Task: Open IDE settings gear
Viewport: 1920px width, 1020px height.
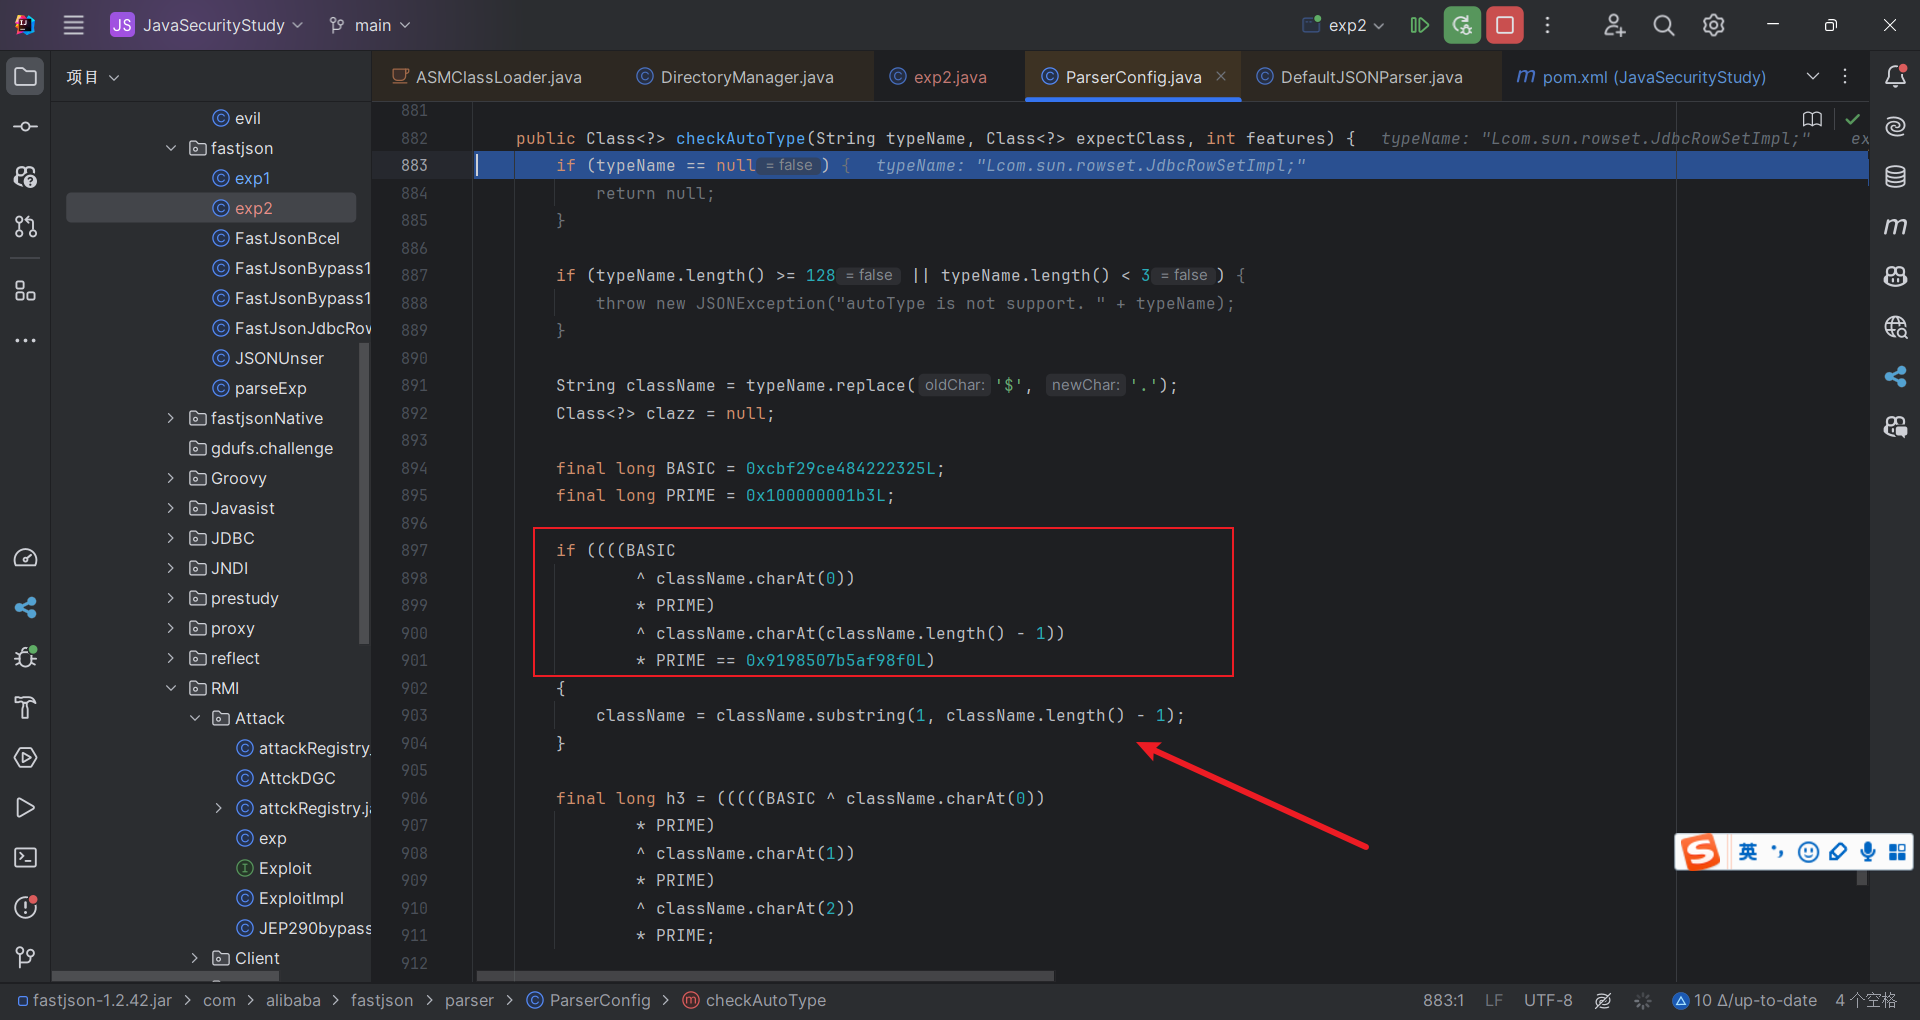Action: [1714, 25]
